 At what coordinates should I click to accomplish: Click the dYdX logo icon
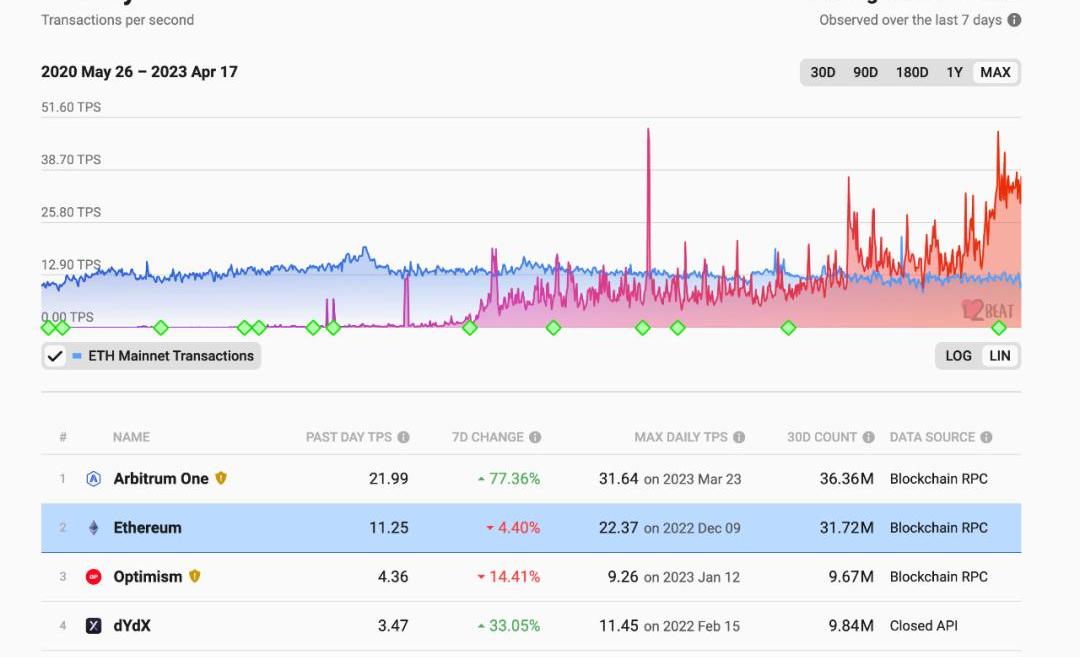[x=94, y=626]
